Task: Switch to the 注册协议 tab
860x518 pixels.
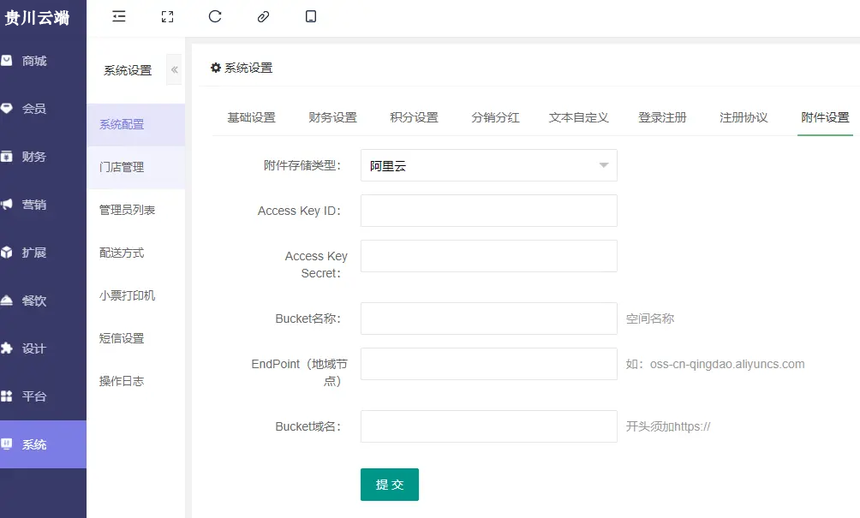Action: [x=744, y=117]
